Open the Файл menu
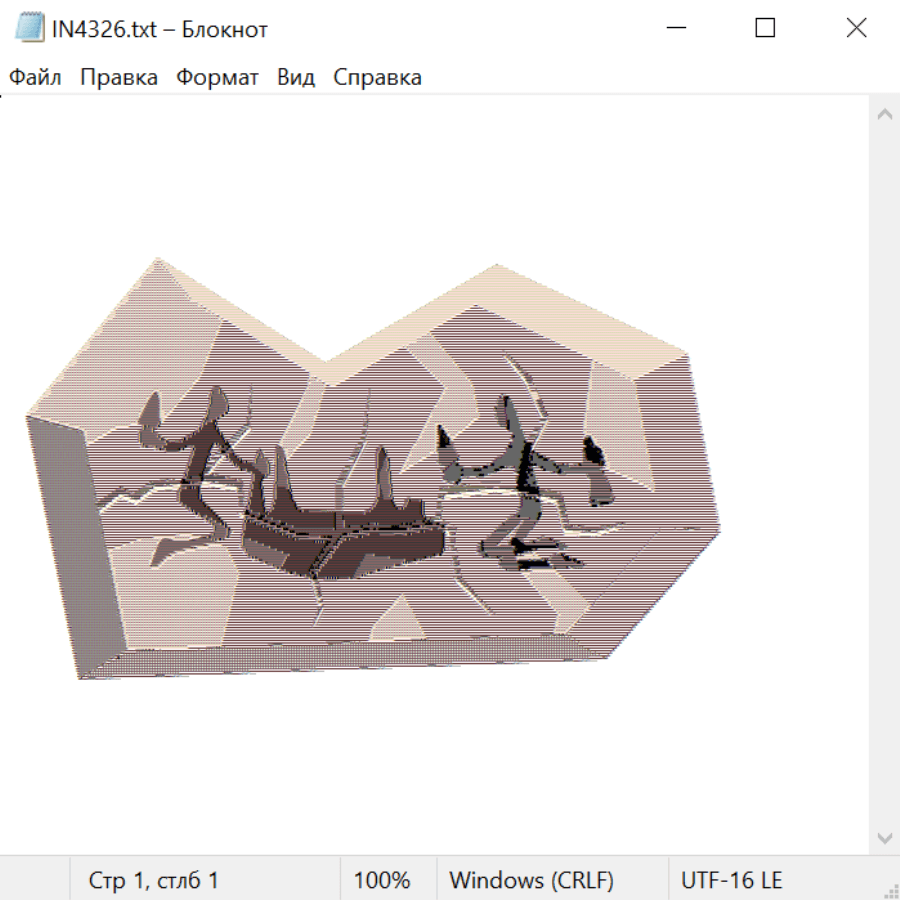The height and width of the screenshot is (900, 900). click(x=35, y=78)
